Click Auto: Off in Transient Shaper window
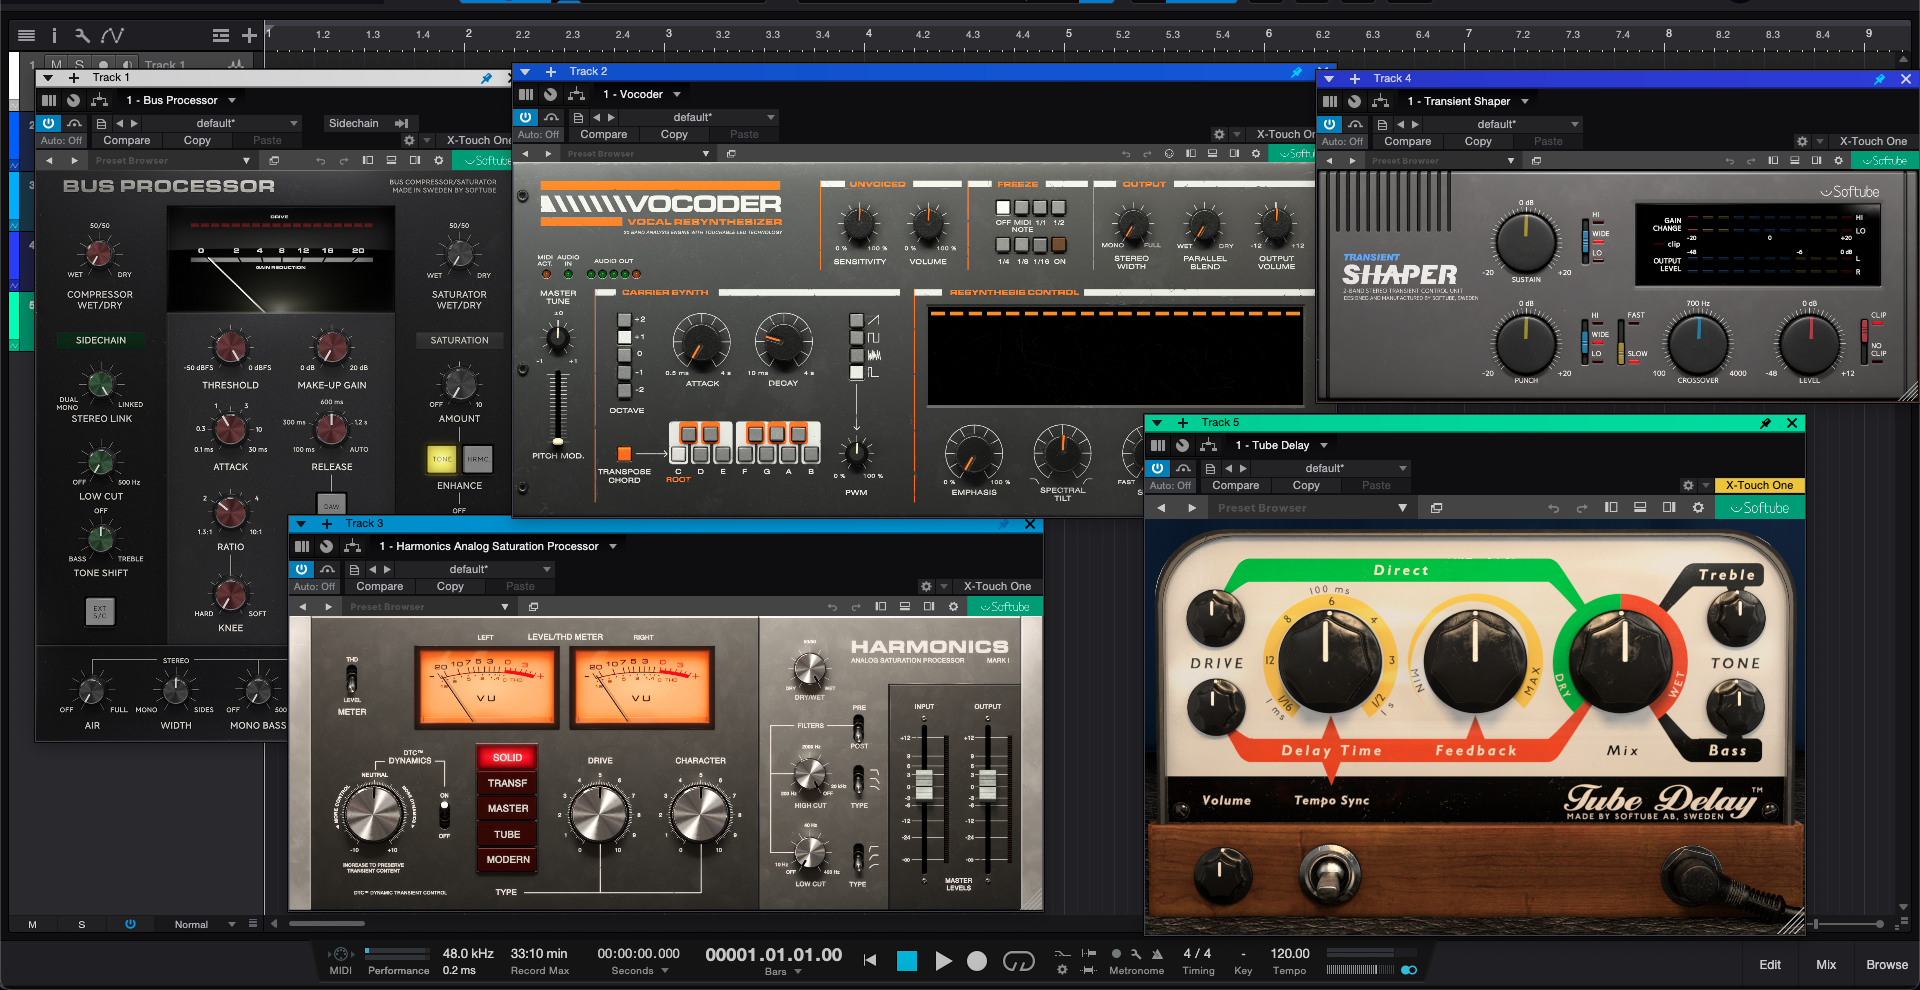This screenshot has height=990, width=1920. tap(1342, 141)
